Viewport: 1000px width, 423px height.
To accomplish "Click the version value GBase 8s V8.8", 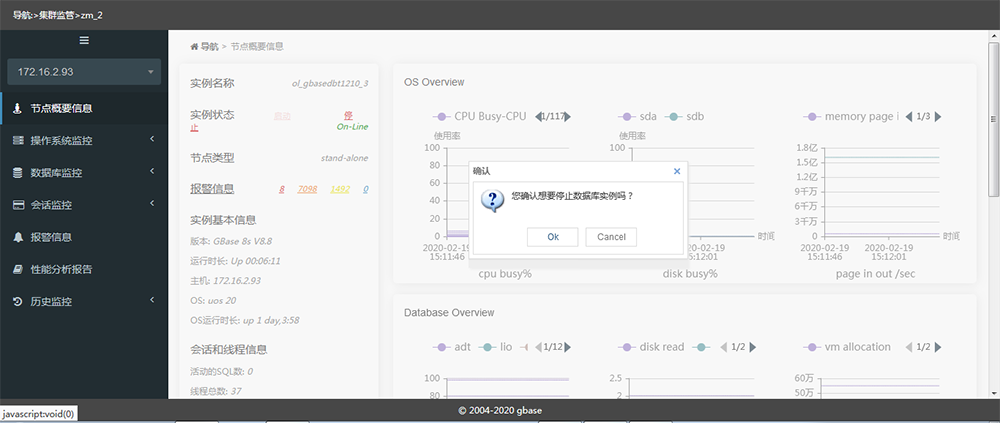I will tap(243, 241).
